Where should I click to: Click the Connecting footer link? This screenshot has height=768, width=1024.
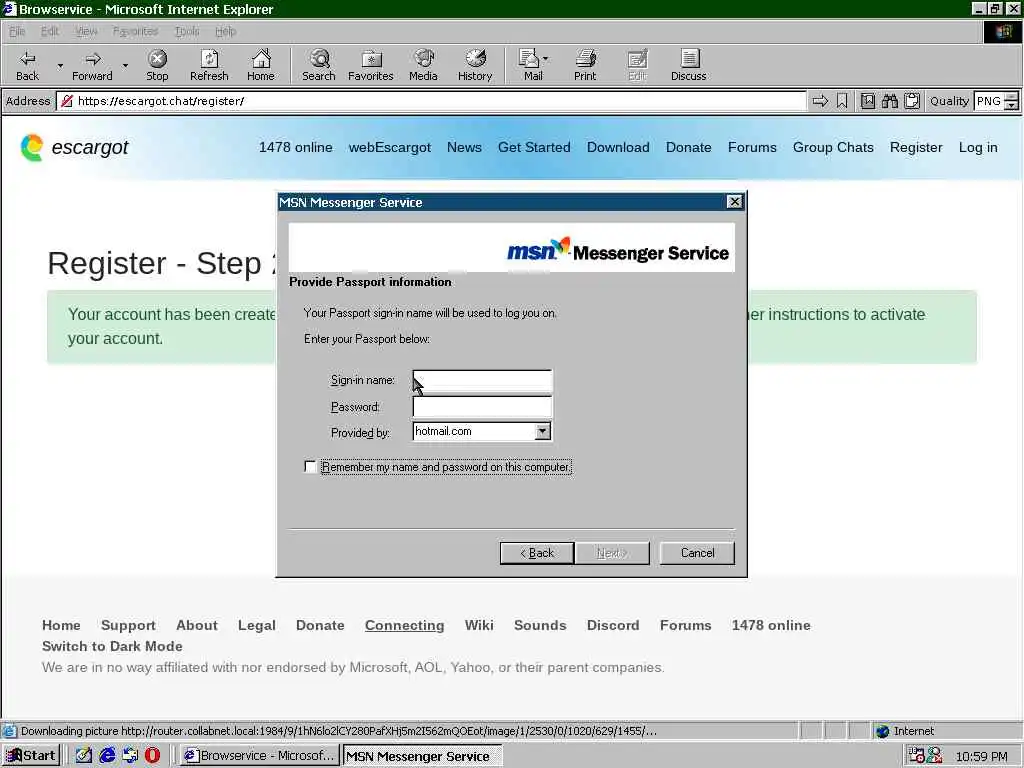coord(404,625)
